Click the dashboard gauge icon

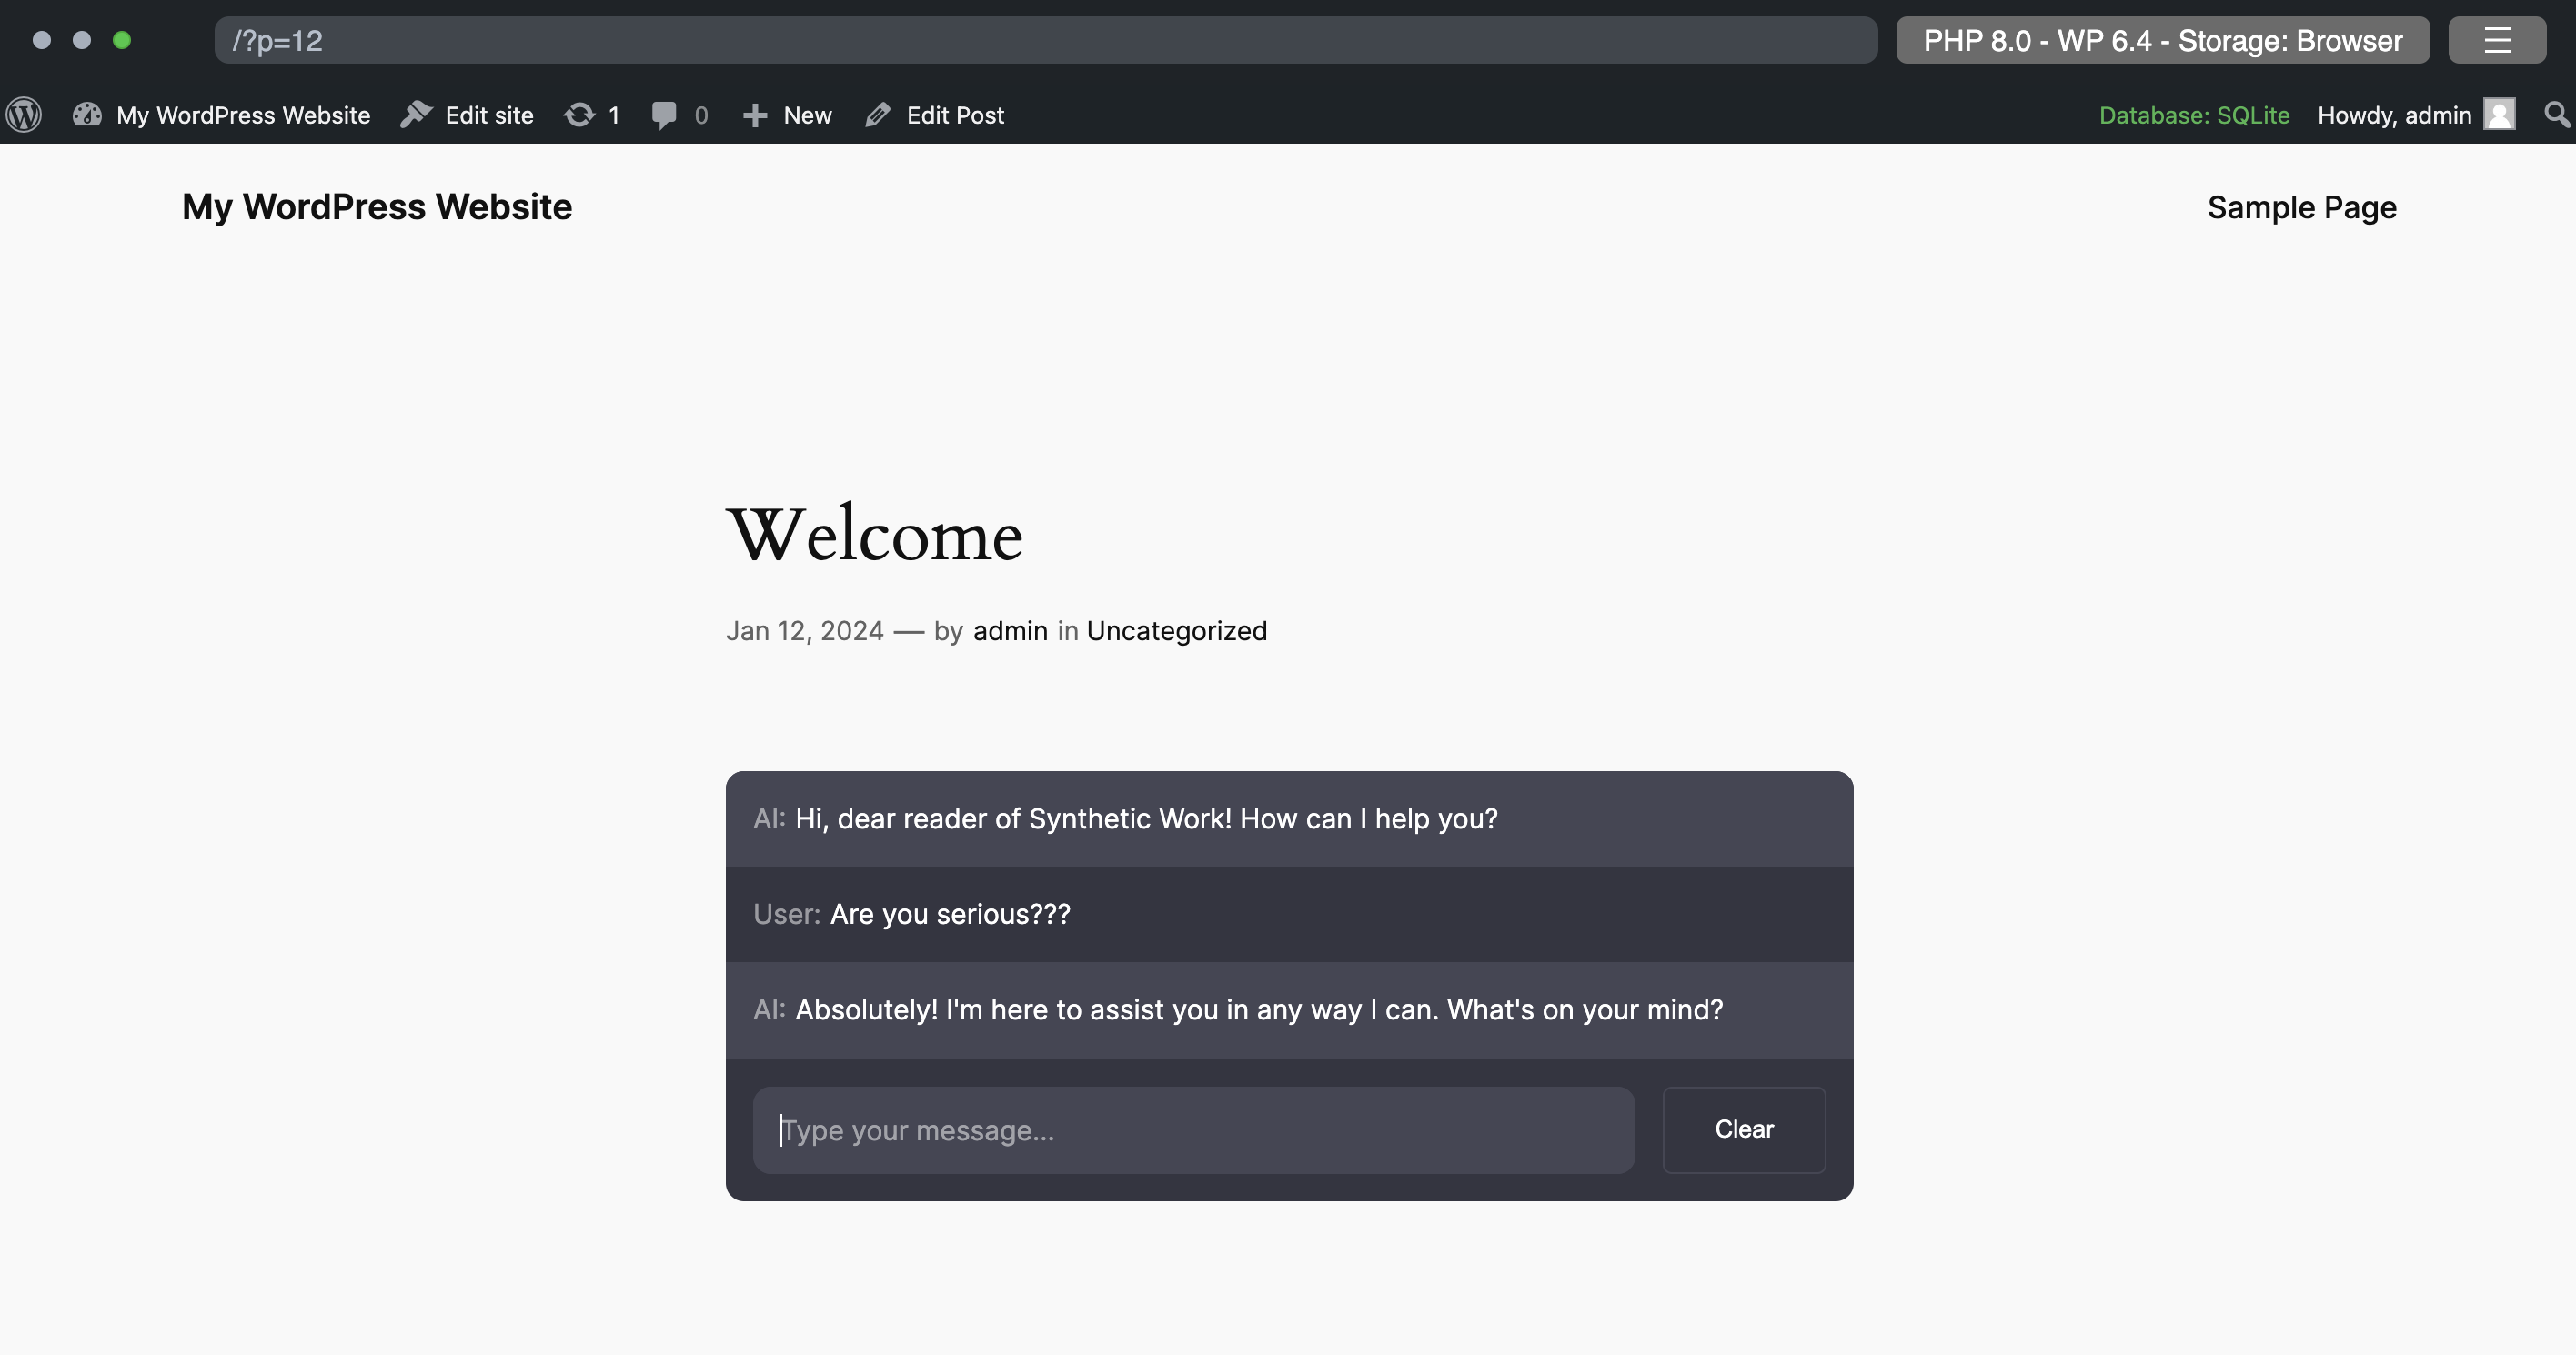(x=87, y=115)
